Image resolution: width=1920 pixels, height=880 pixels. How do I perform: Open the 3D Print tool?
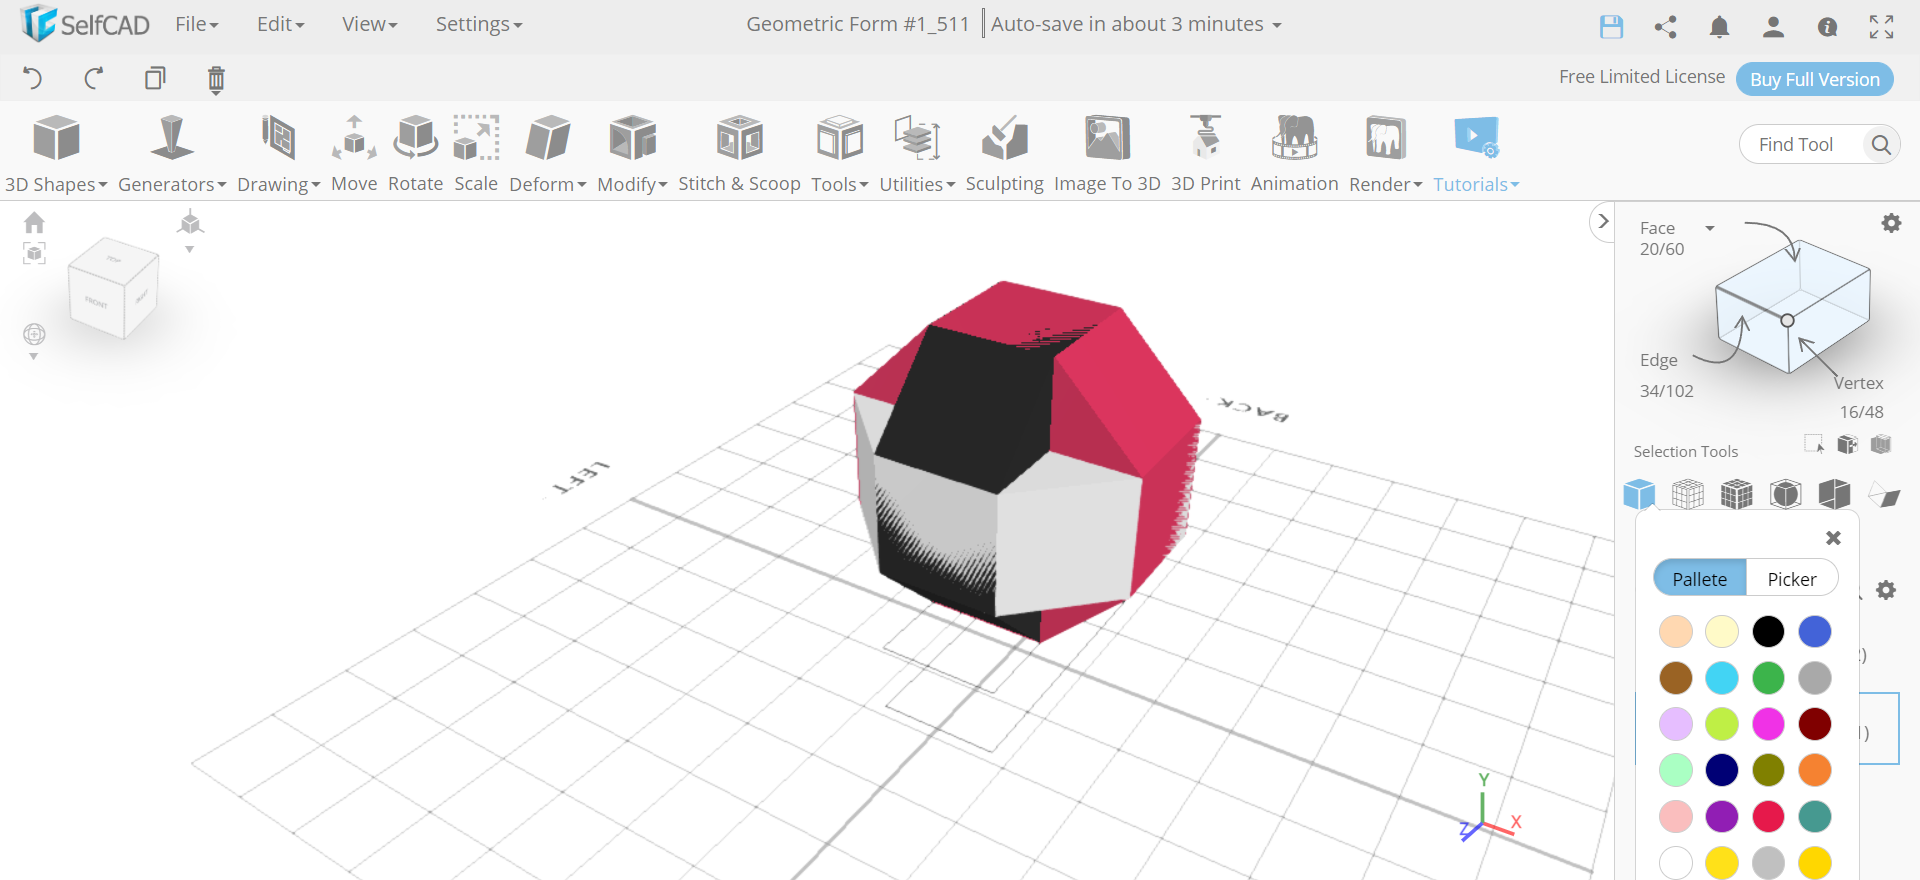1205,154
